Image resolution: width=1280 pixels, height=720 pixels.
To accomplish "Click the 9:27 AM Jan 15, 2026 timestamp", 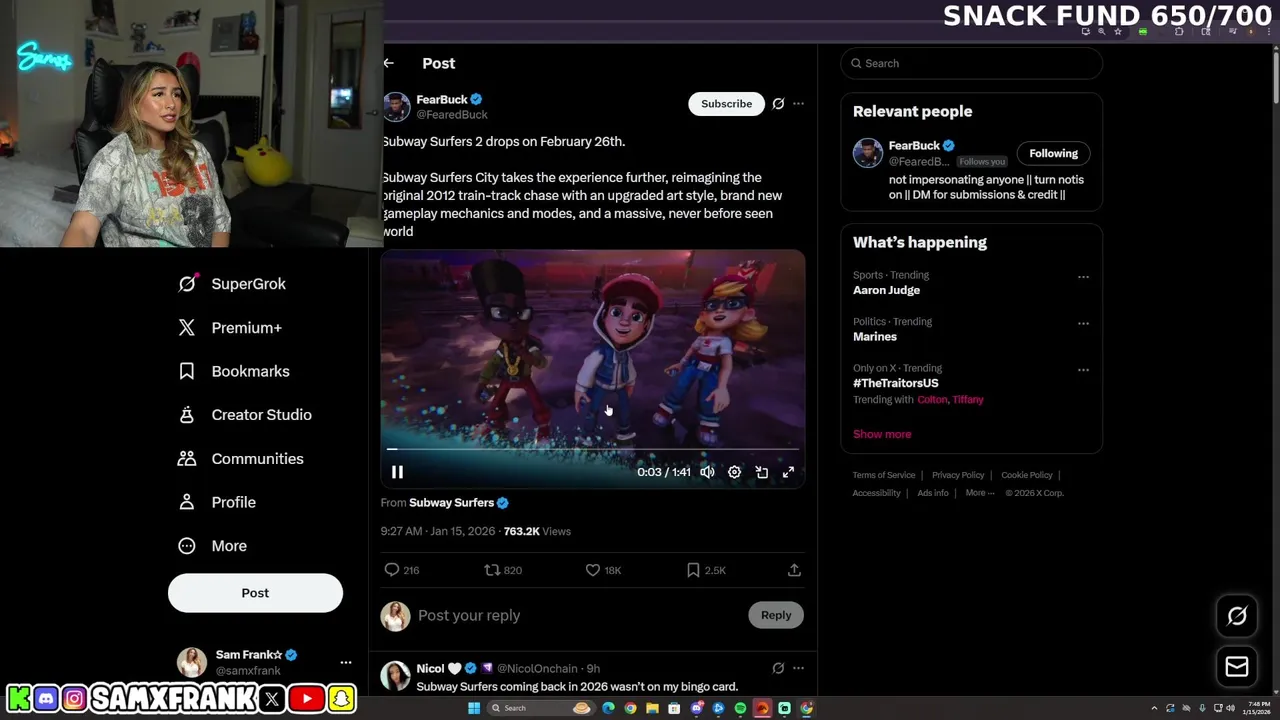I will tap(438, 531).
